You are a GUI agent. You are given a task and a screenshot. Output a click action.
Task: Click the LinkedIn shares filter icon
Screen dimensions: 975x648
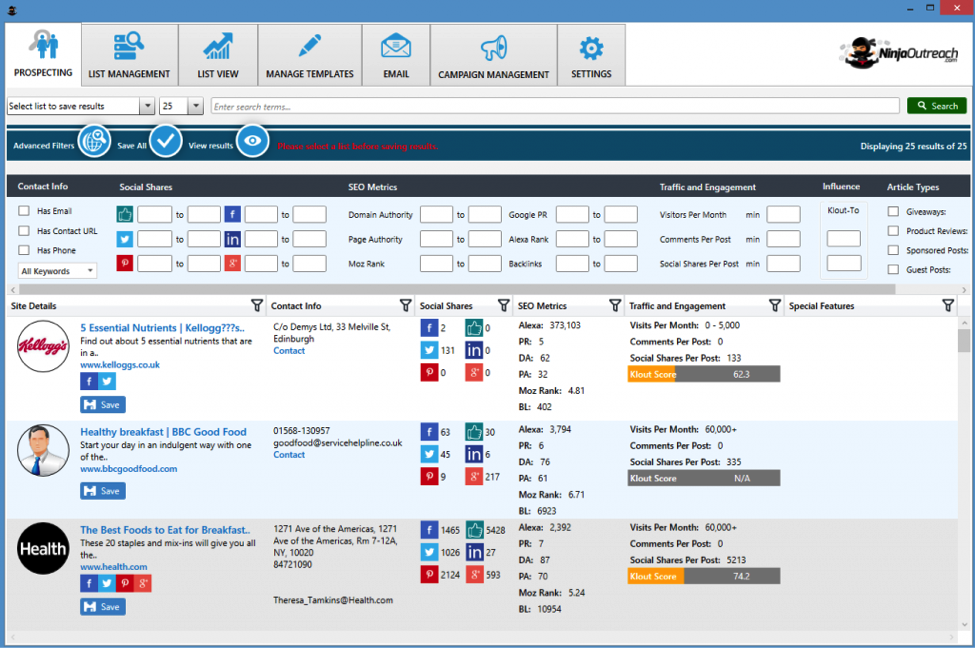(233, 239)
